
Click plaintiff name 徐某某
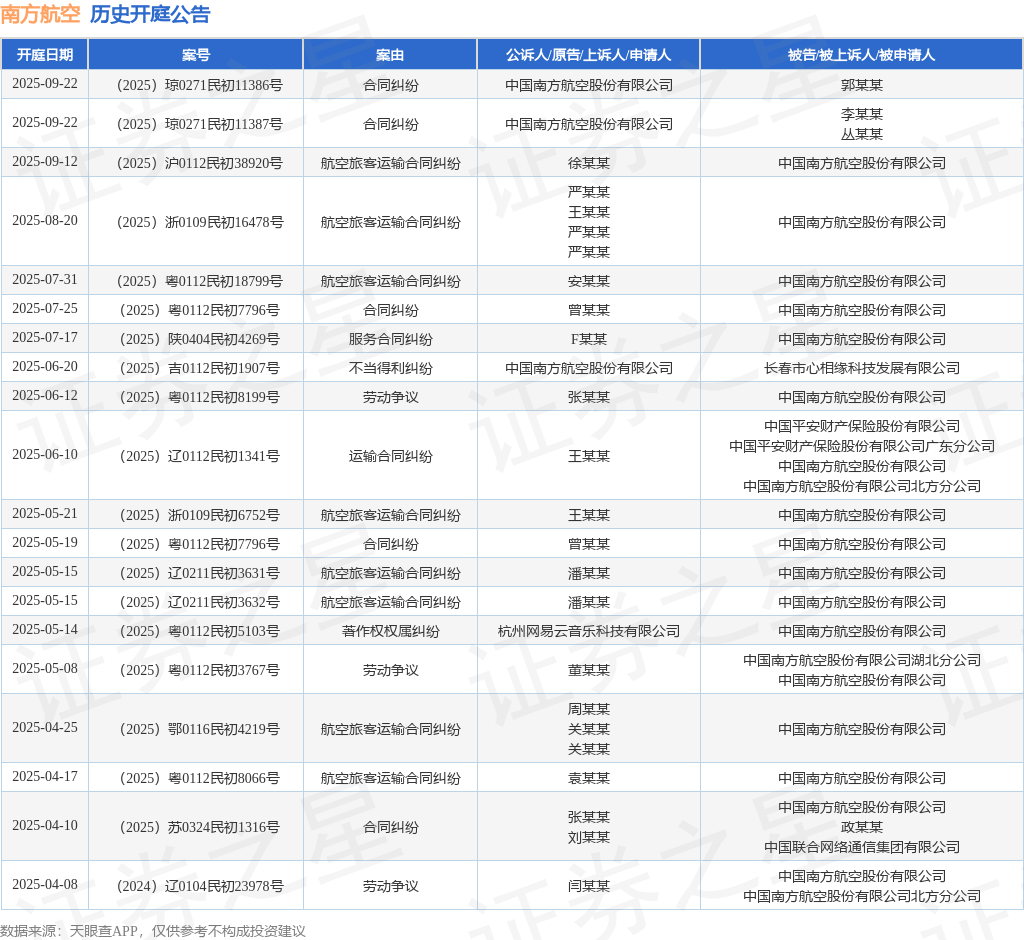point(588,163)
